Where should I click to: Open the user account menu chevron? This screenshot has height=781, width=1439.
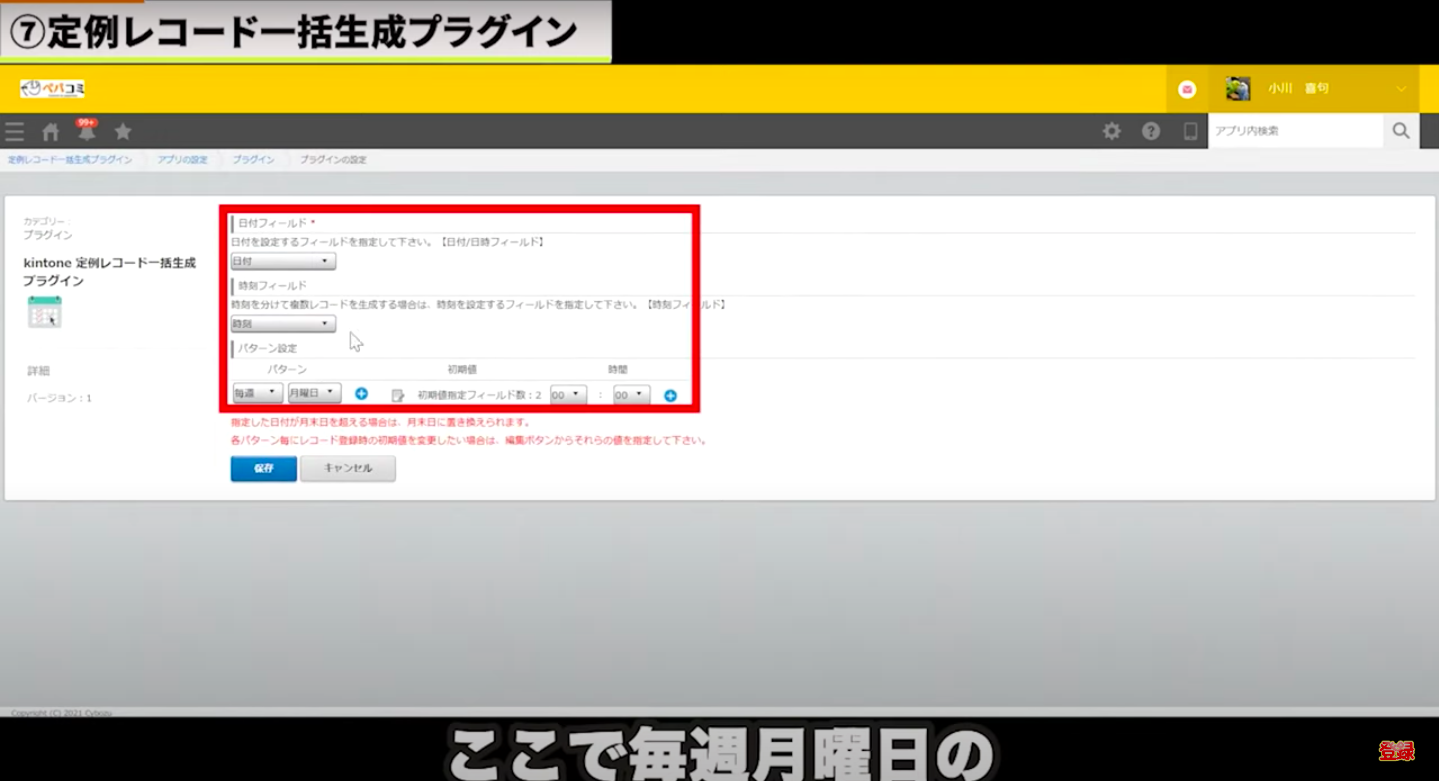(x=1400, y=89)
